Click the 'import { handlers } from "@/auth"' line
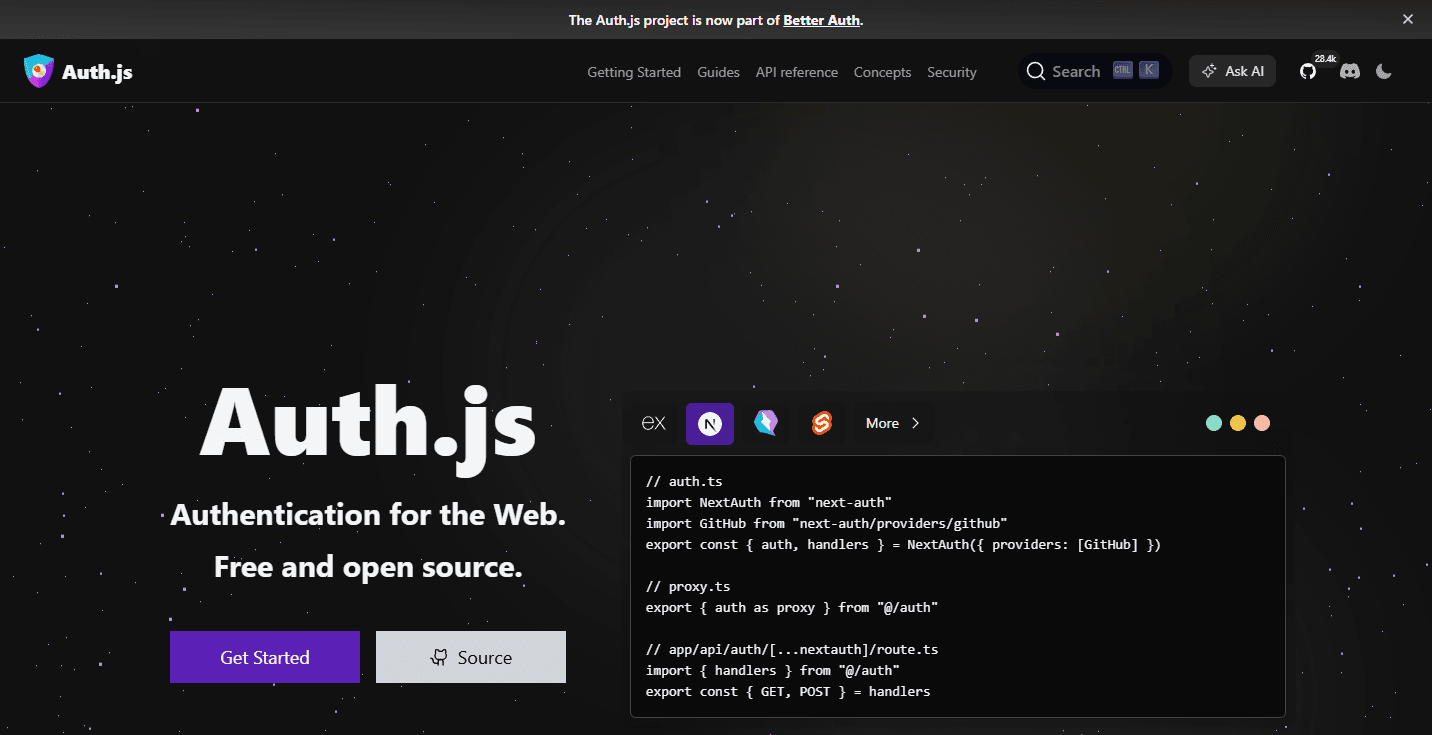Screen dimensions: 1432x735 coord(773,671)
